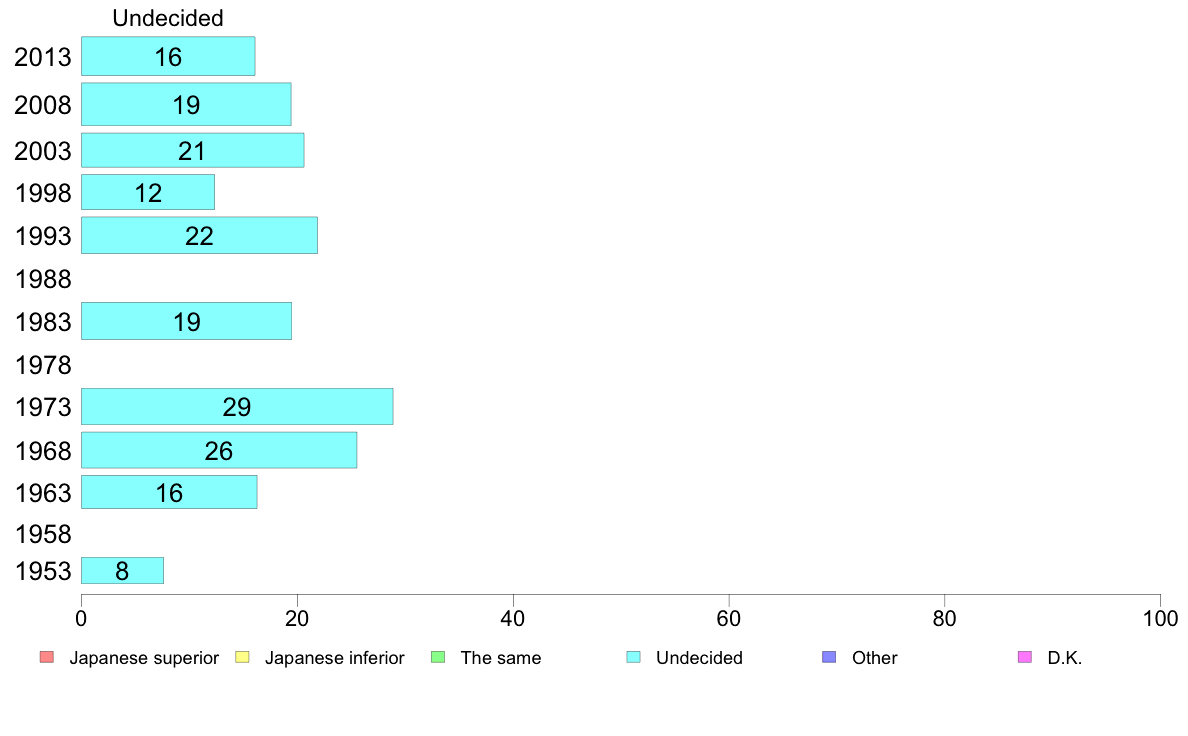This screenshot has width=1188, height=736.
Task: Select the 2013 bar showing 16
Action: [x=168, y=56]
